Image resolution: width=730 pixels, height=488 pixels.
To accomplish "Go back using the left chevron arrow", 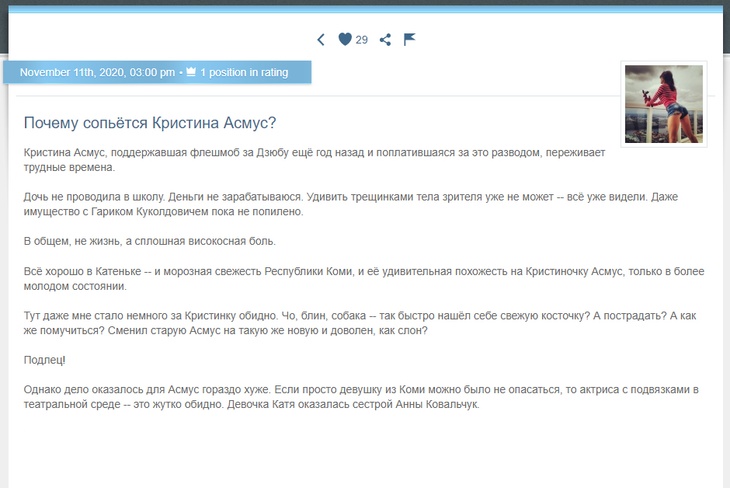I will tap(321, 40).
